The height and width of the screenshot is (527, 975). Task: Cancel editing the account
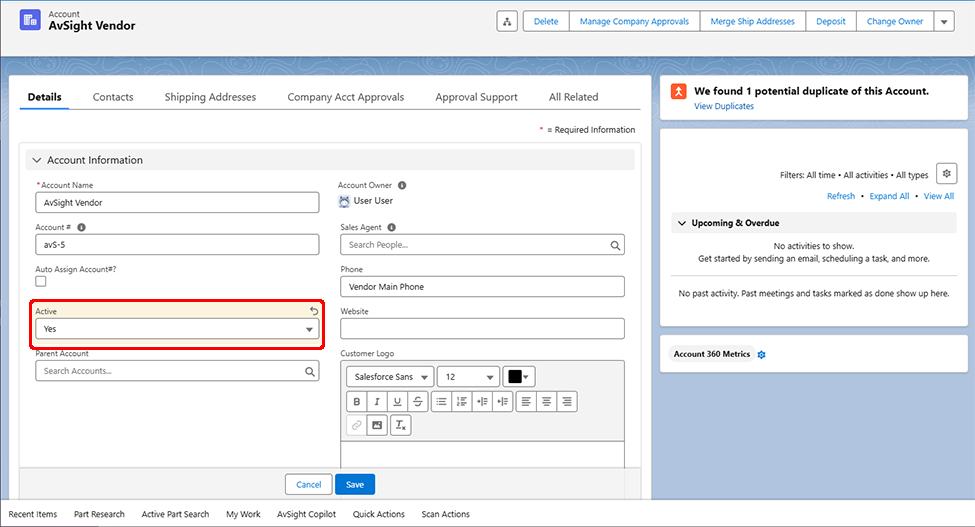pos(308,485)
